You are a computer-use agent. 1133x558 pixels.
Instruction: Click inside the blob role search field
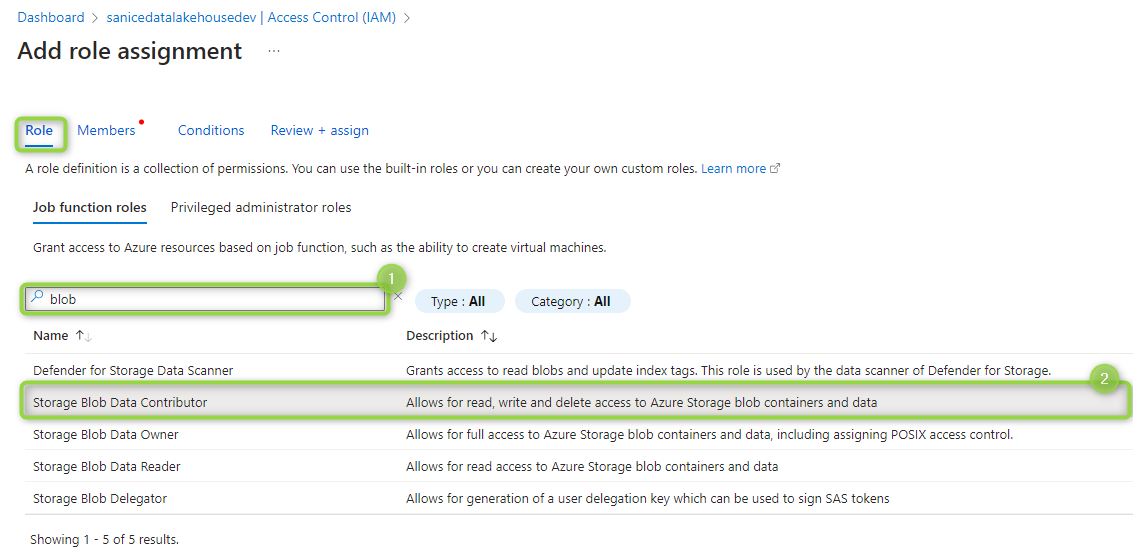[205, 299]
